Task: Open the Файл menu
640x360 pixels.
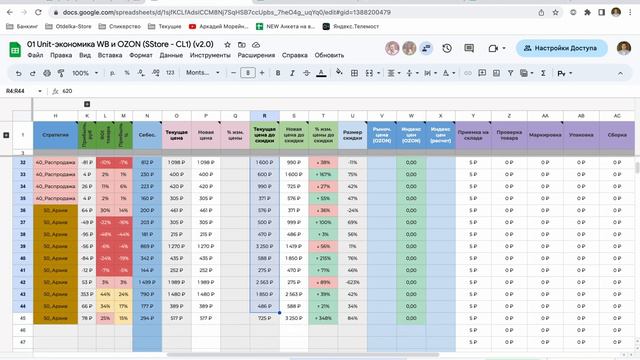Action: [x=35, y=55]
